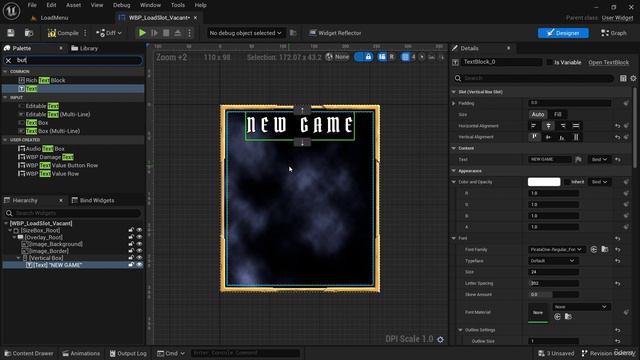Viewport: 640px width, 360px height.
Task: Open the Content Drawer
Action: click(29, 353)
